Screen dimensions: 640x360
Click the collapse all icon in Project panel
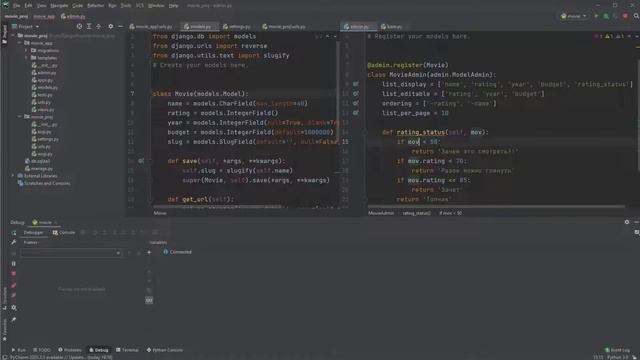pyautogui.click(x=98, y=27)
